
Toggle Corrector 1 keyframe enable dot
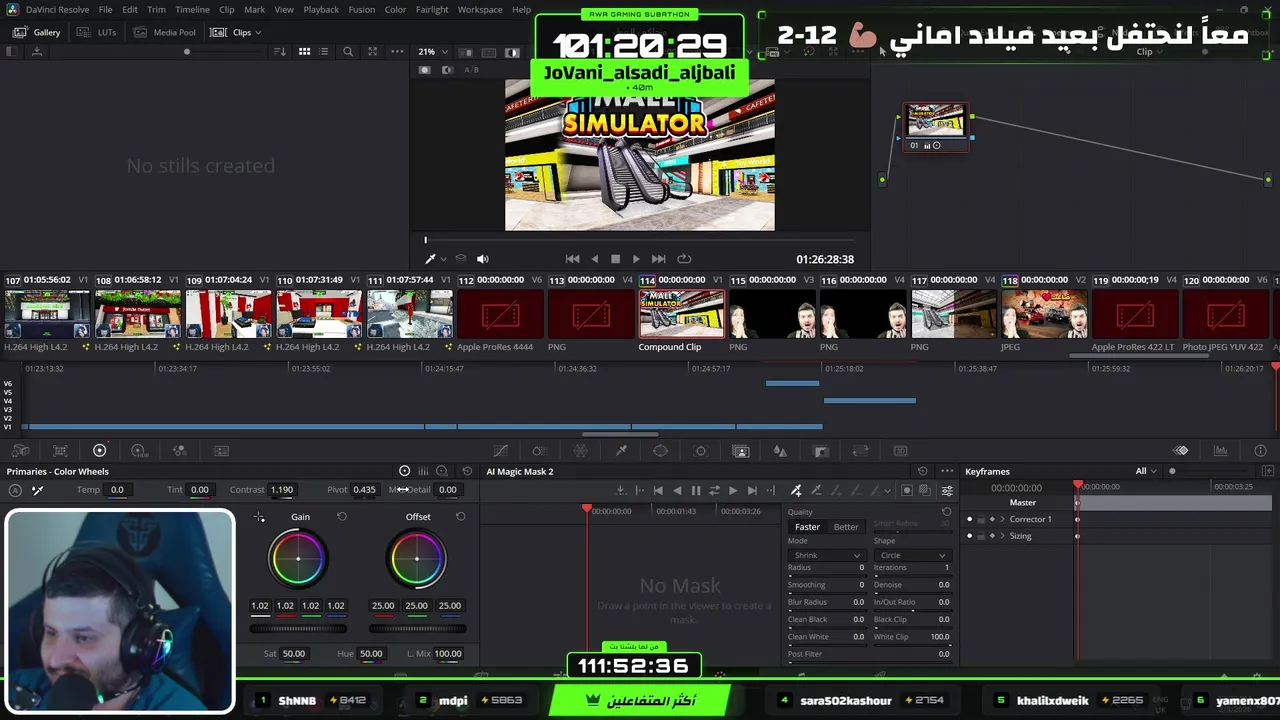click(969, 519)
